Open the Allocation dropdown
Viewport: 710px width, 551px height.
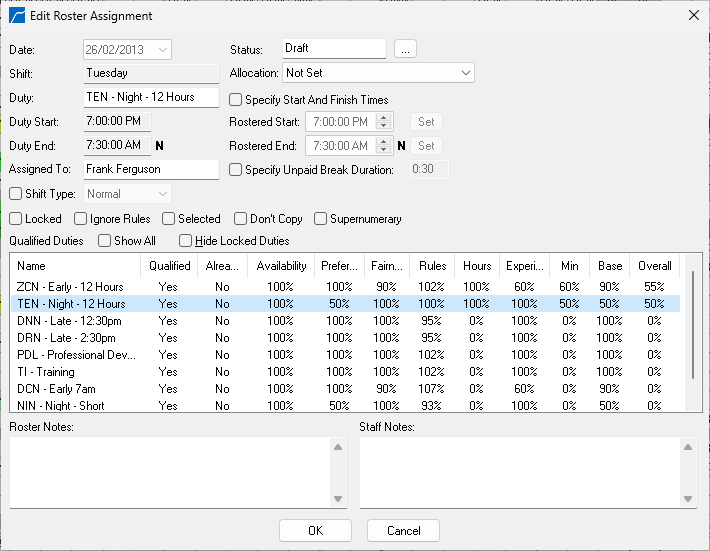point(466,73)
